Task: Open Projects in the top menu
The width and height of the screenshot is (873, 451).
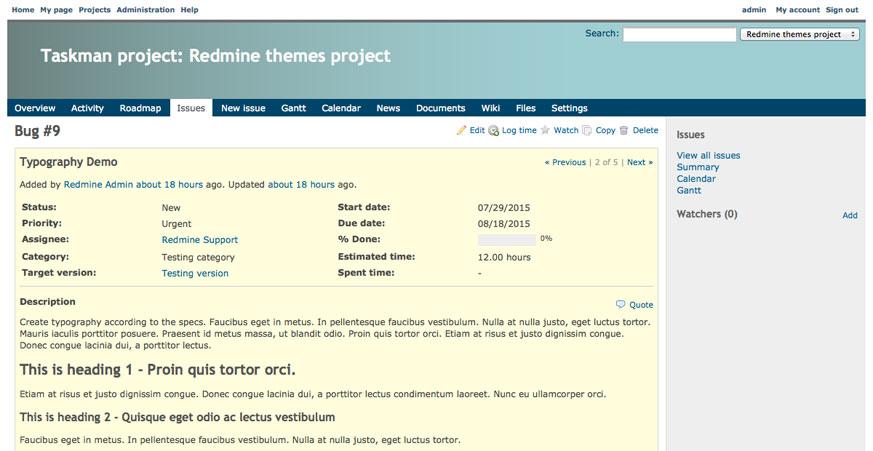Action: pos(95,9)
